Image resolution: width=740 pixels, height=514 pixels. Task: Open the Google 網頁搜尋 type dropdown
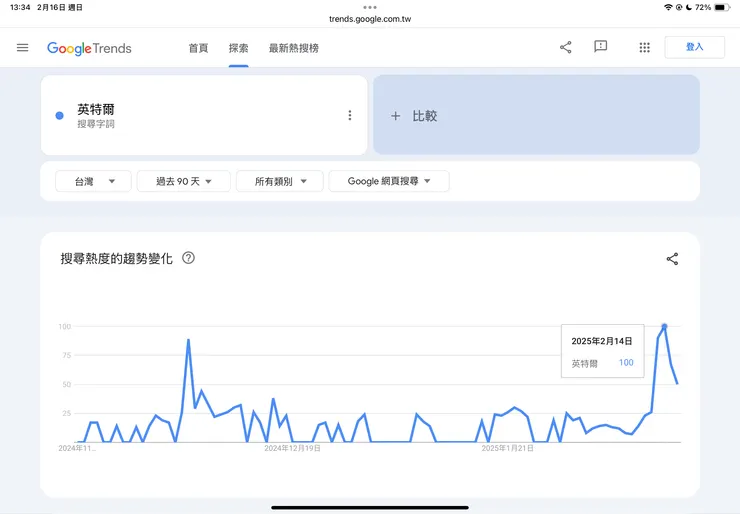point(389,181)
